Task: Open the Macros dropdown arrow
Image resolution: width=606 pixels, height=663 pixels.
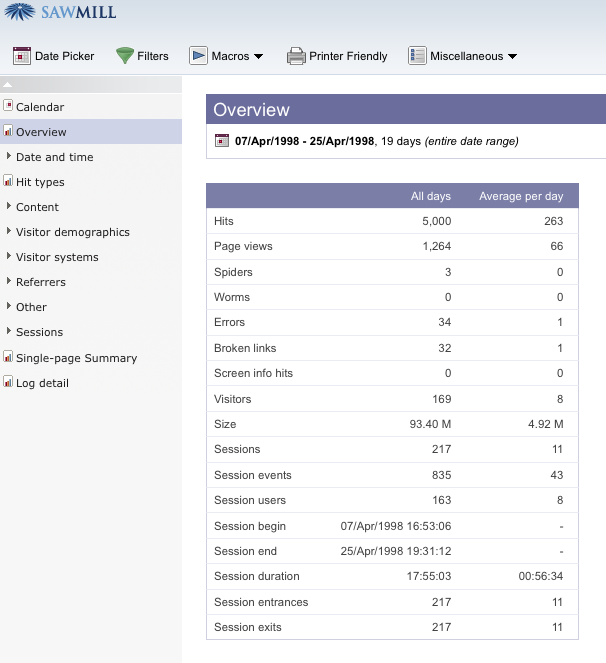Action: (x=259, y=57)
